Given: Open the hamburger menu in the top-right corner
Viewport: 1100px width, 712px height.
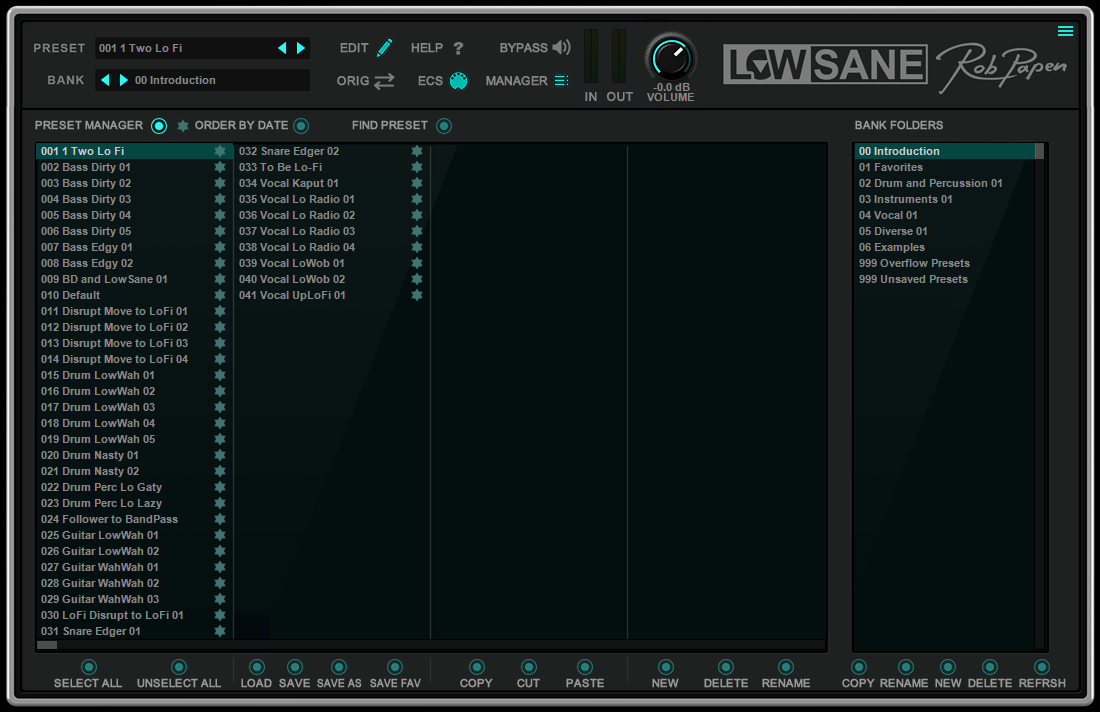Looking at the screenshot, I should pos(1064,31).
